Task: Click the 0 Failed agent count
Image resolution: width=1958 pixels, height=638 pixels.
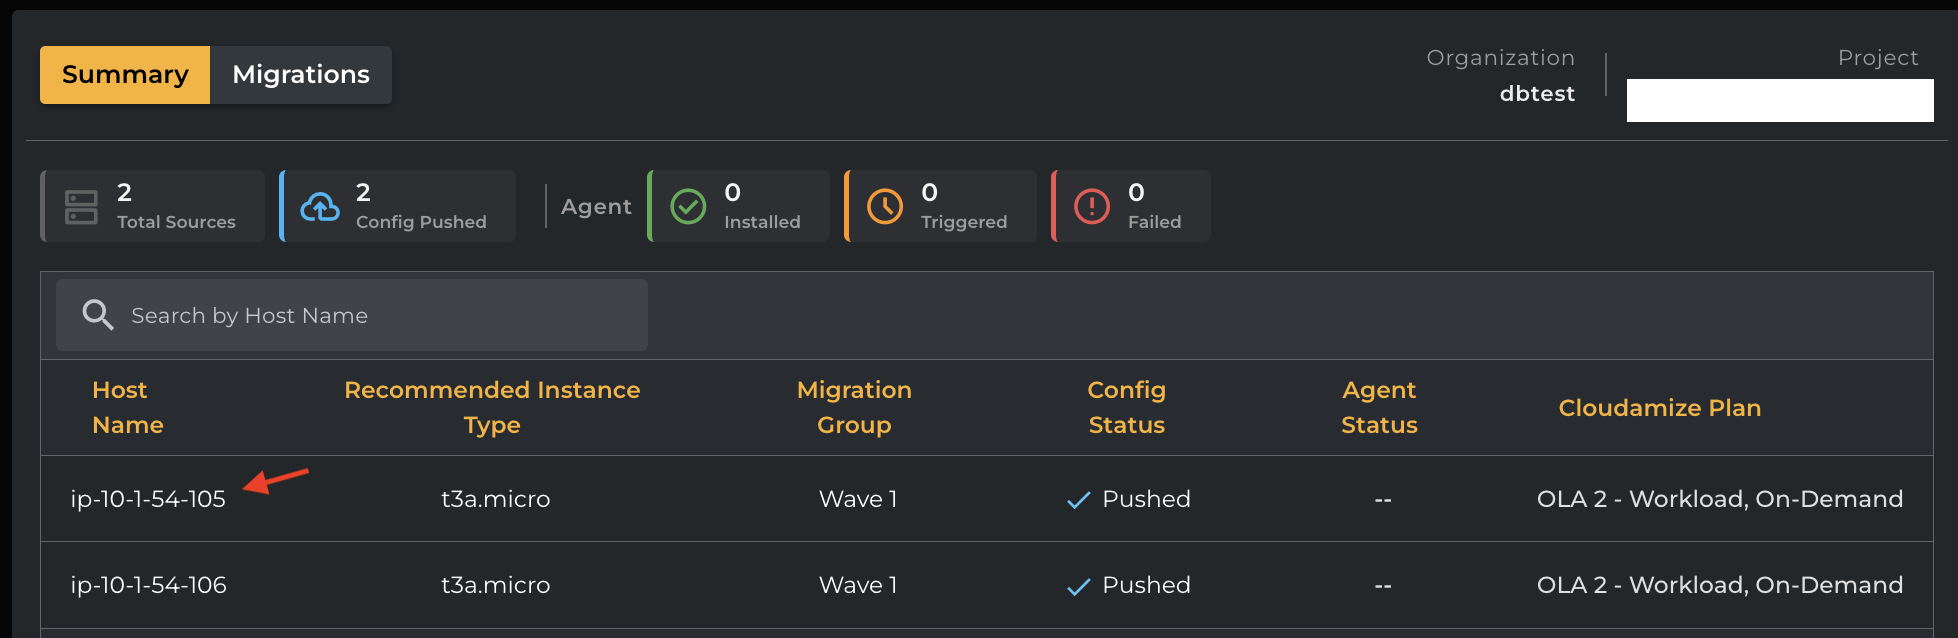Action: (1136, 192)
